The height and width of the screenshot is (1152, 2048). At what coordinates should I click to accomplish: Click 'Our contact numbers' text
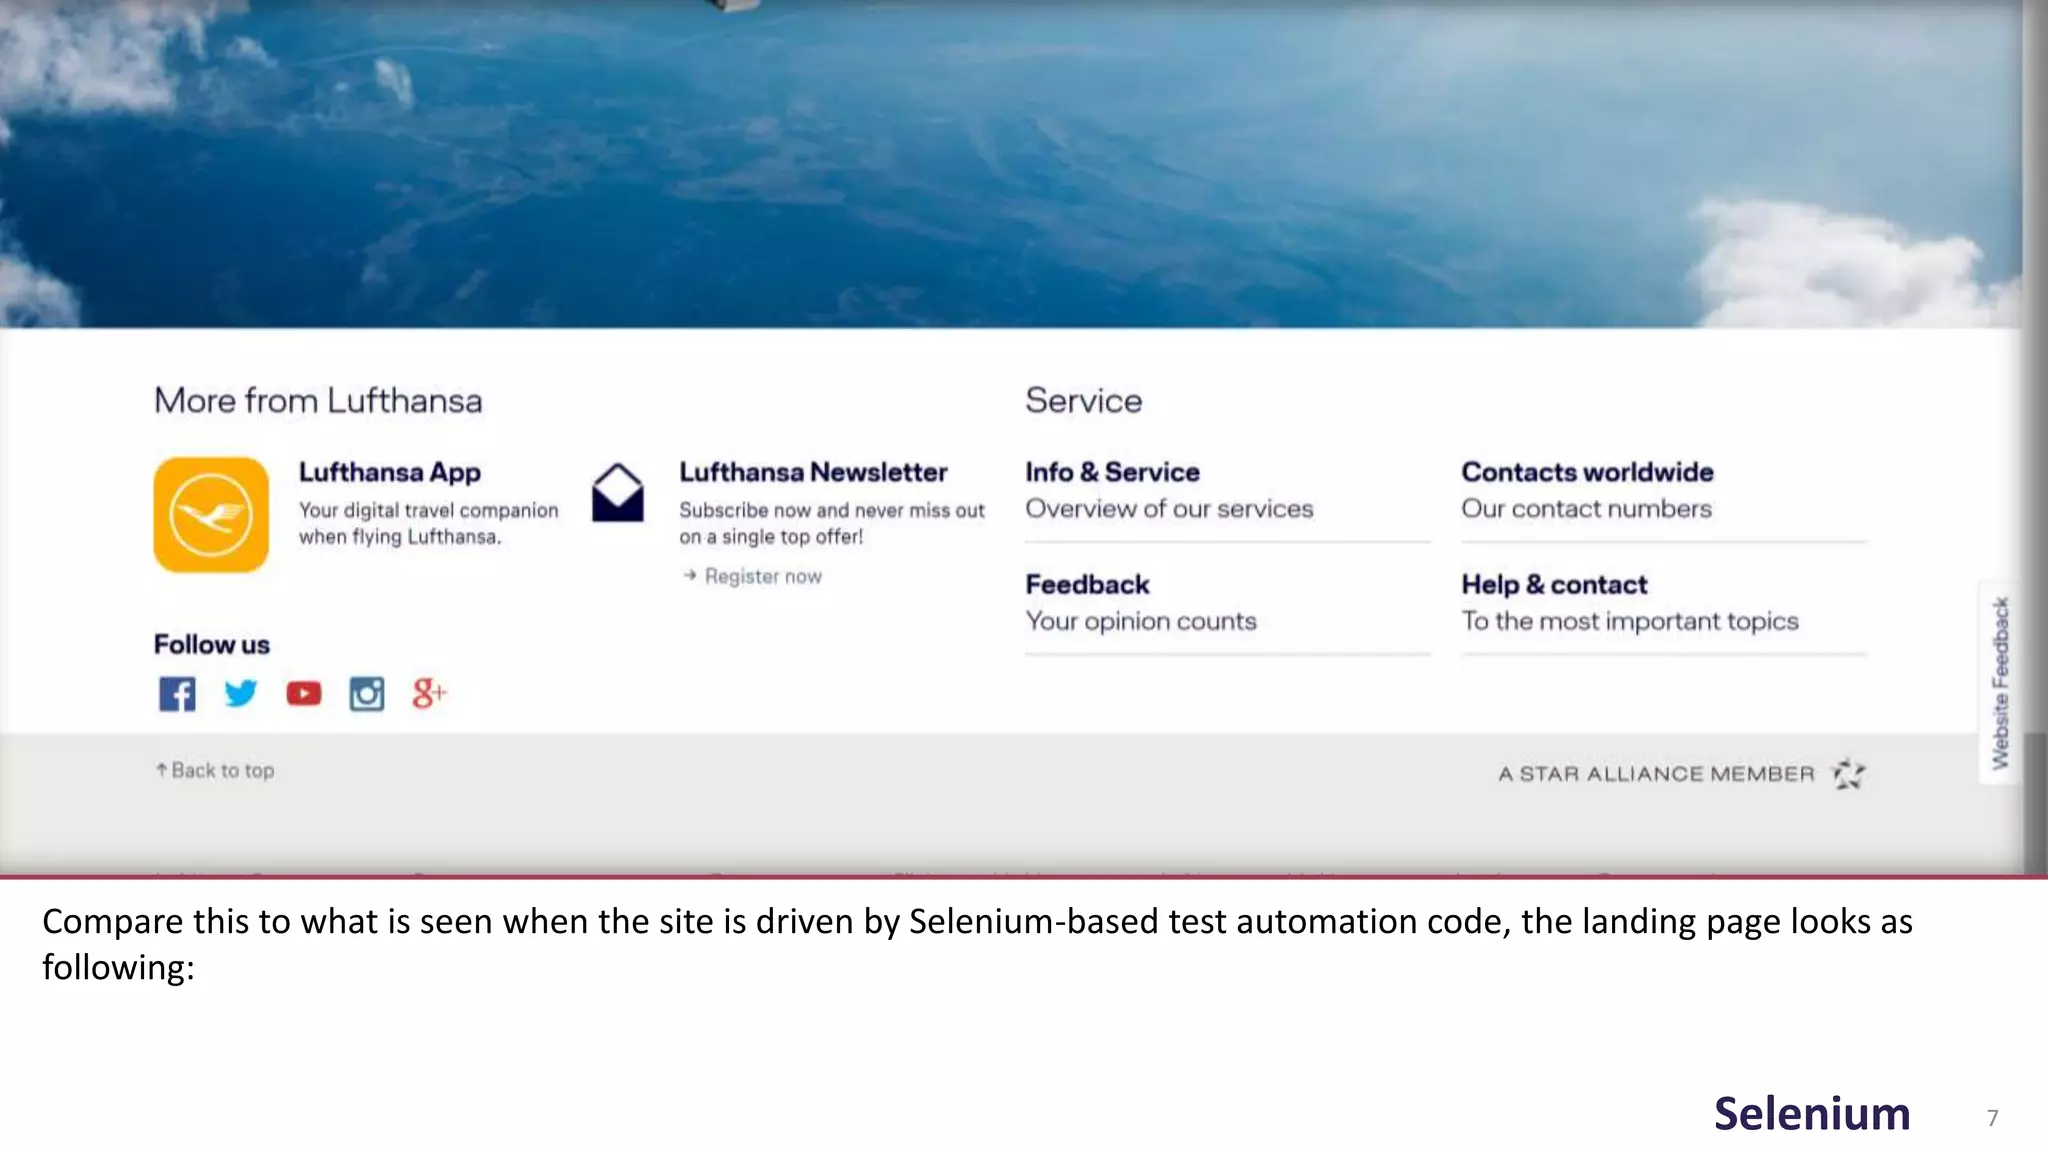pyautogui.click(x=1586, y=509)
